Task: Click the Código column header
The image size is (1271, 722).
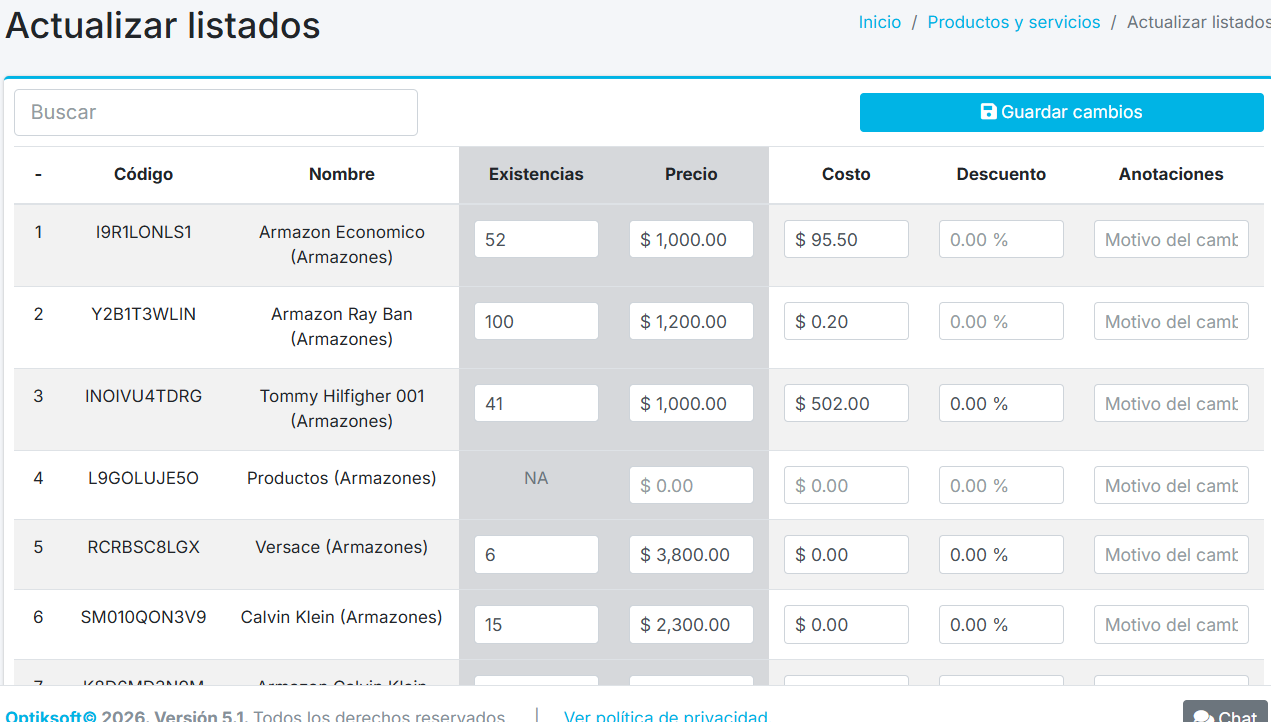Action: click(x=143, y=174)
